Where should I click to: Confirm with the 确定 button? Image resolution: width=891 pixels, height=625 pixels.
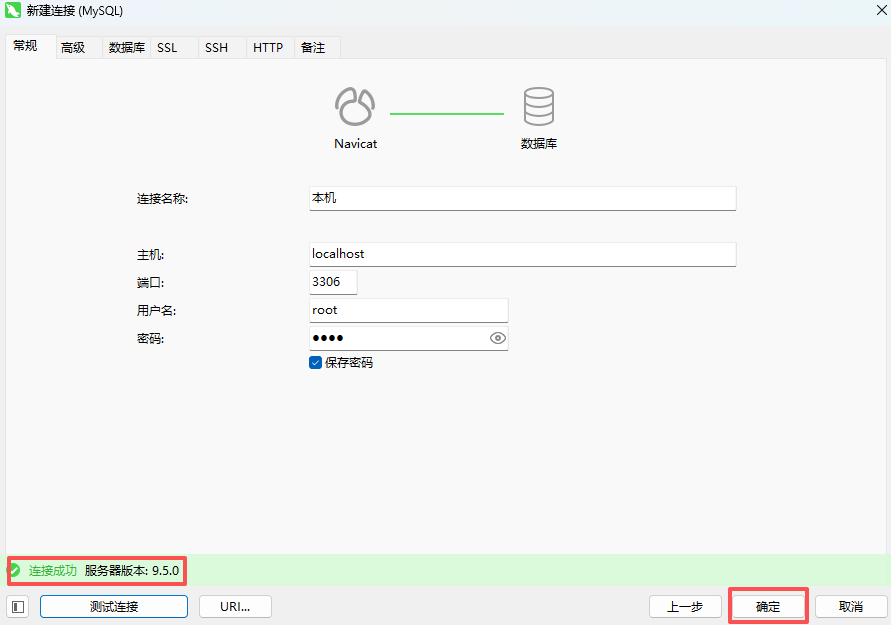(x=768, y=607)
